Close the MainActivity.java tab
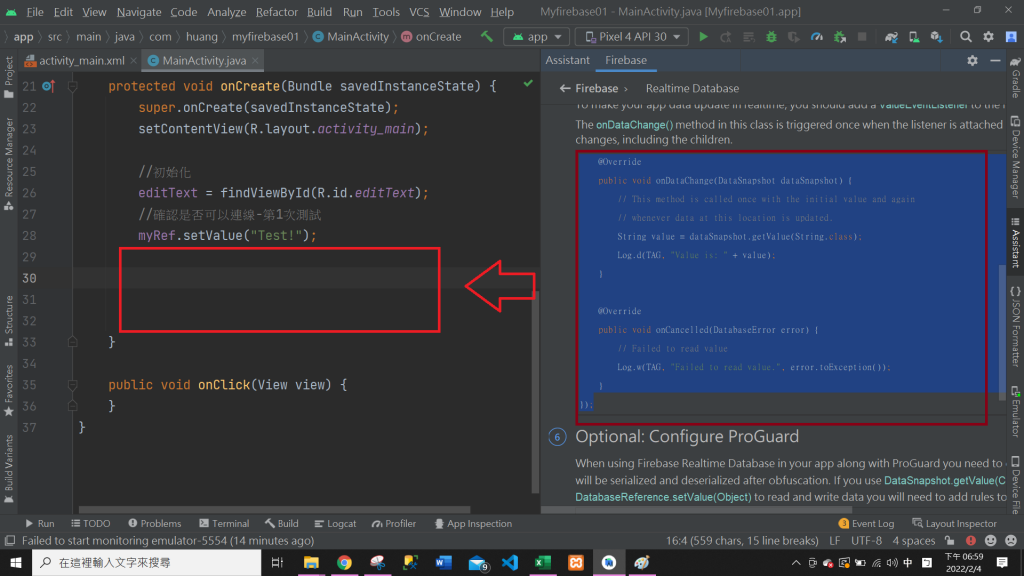 255,61
